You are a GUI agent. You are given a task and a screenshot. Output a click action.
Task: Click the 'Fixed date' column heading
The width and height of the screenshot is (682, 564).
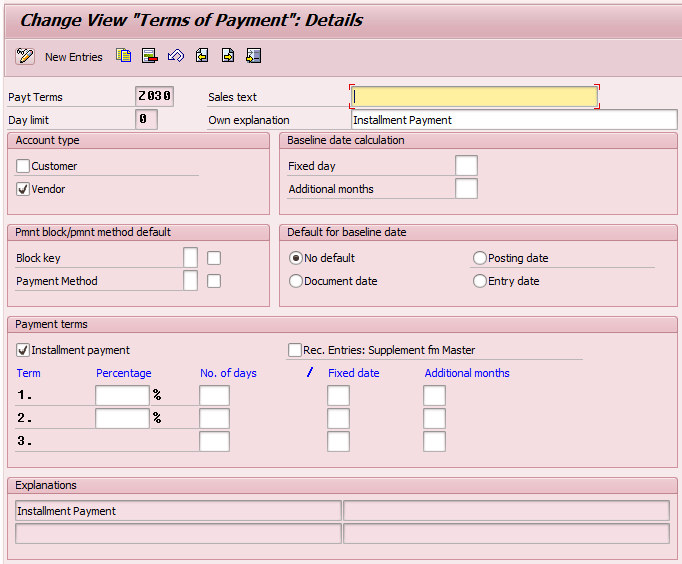coord(354,373)
